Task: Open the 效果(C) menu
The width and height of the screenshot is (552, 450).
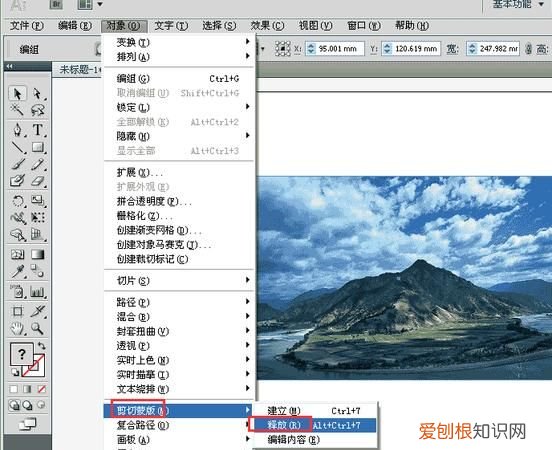Action: pyautogui.click(x=267, y=25)
